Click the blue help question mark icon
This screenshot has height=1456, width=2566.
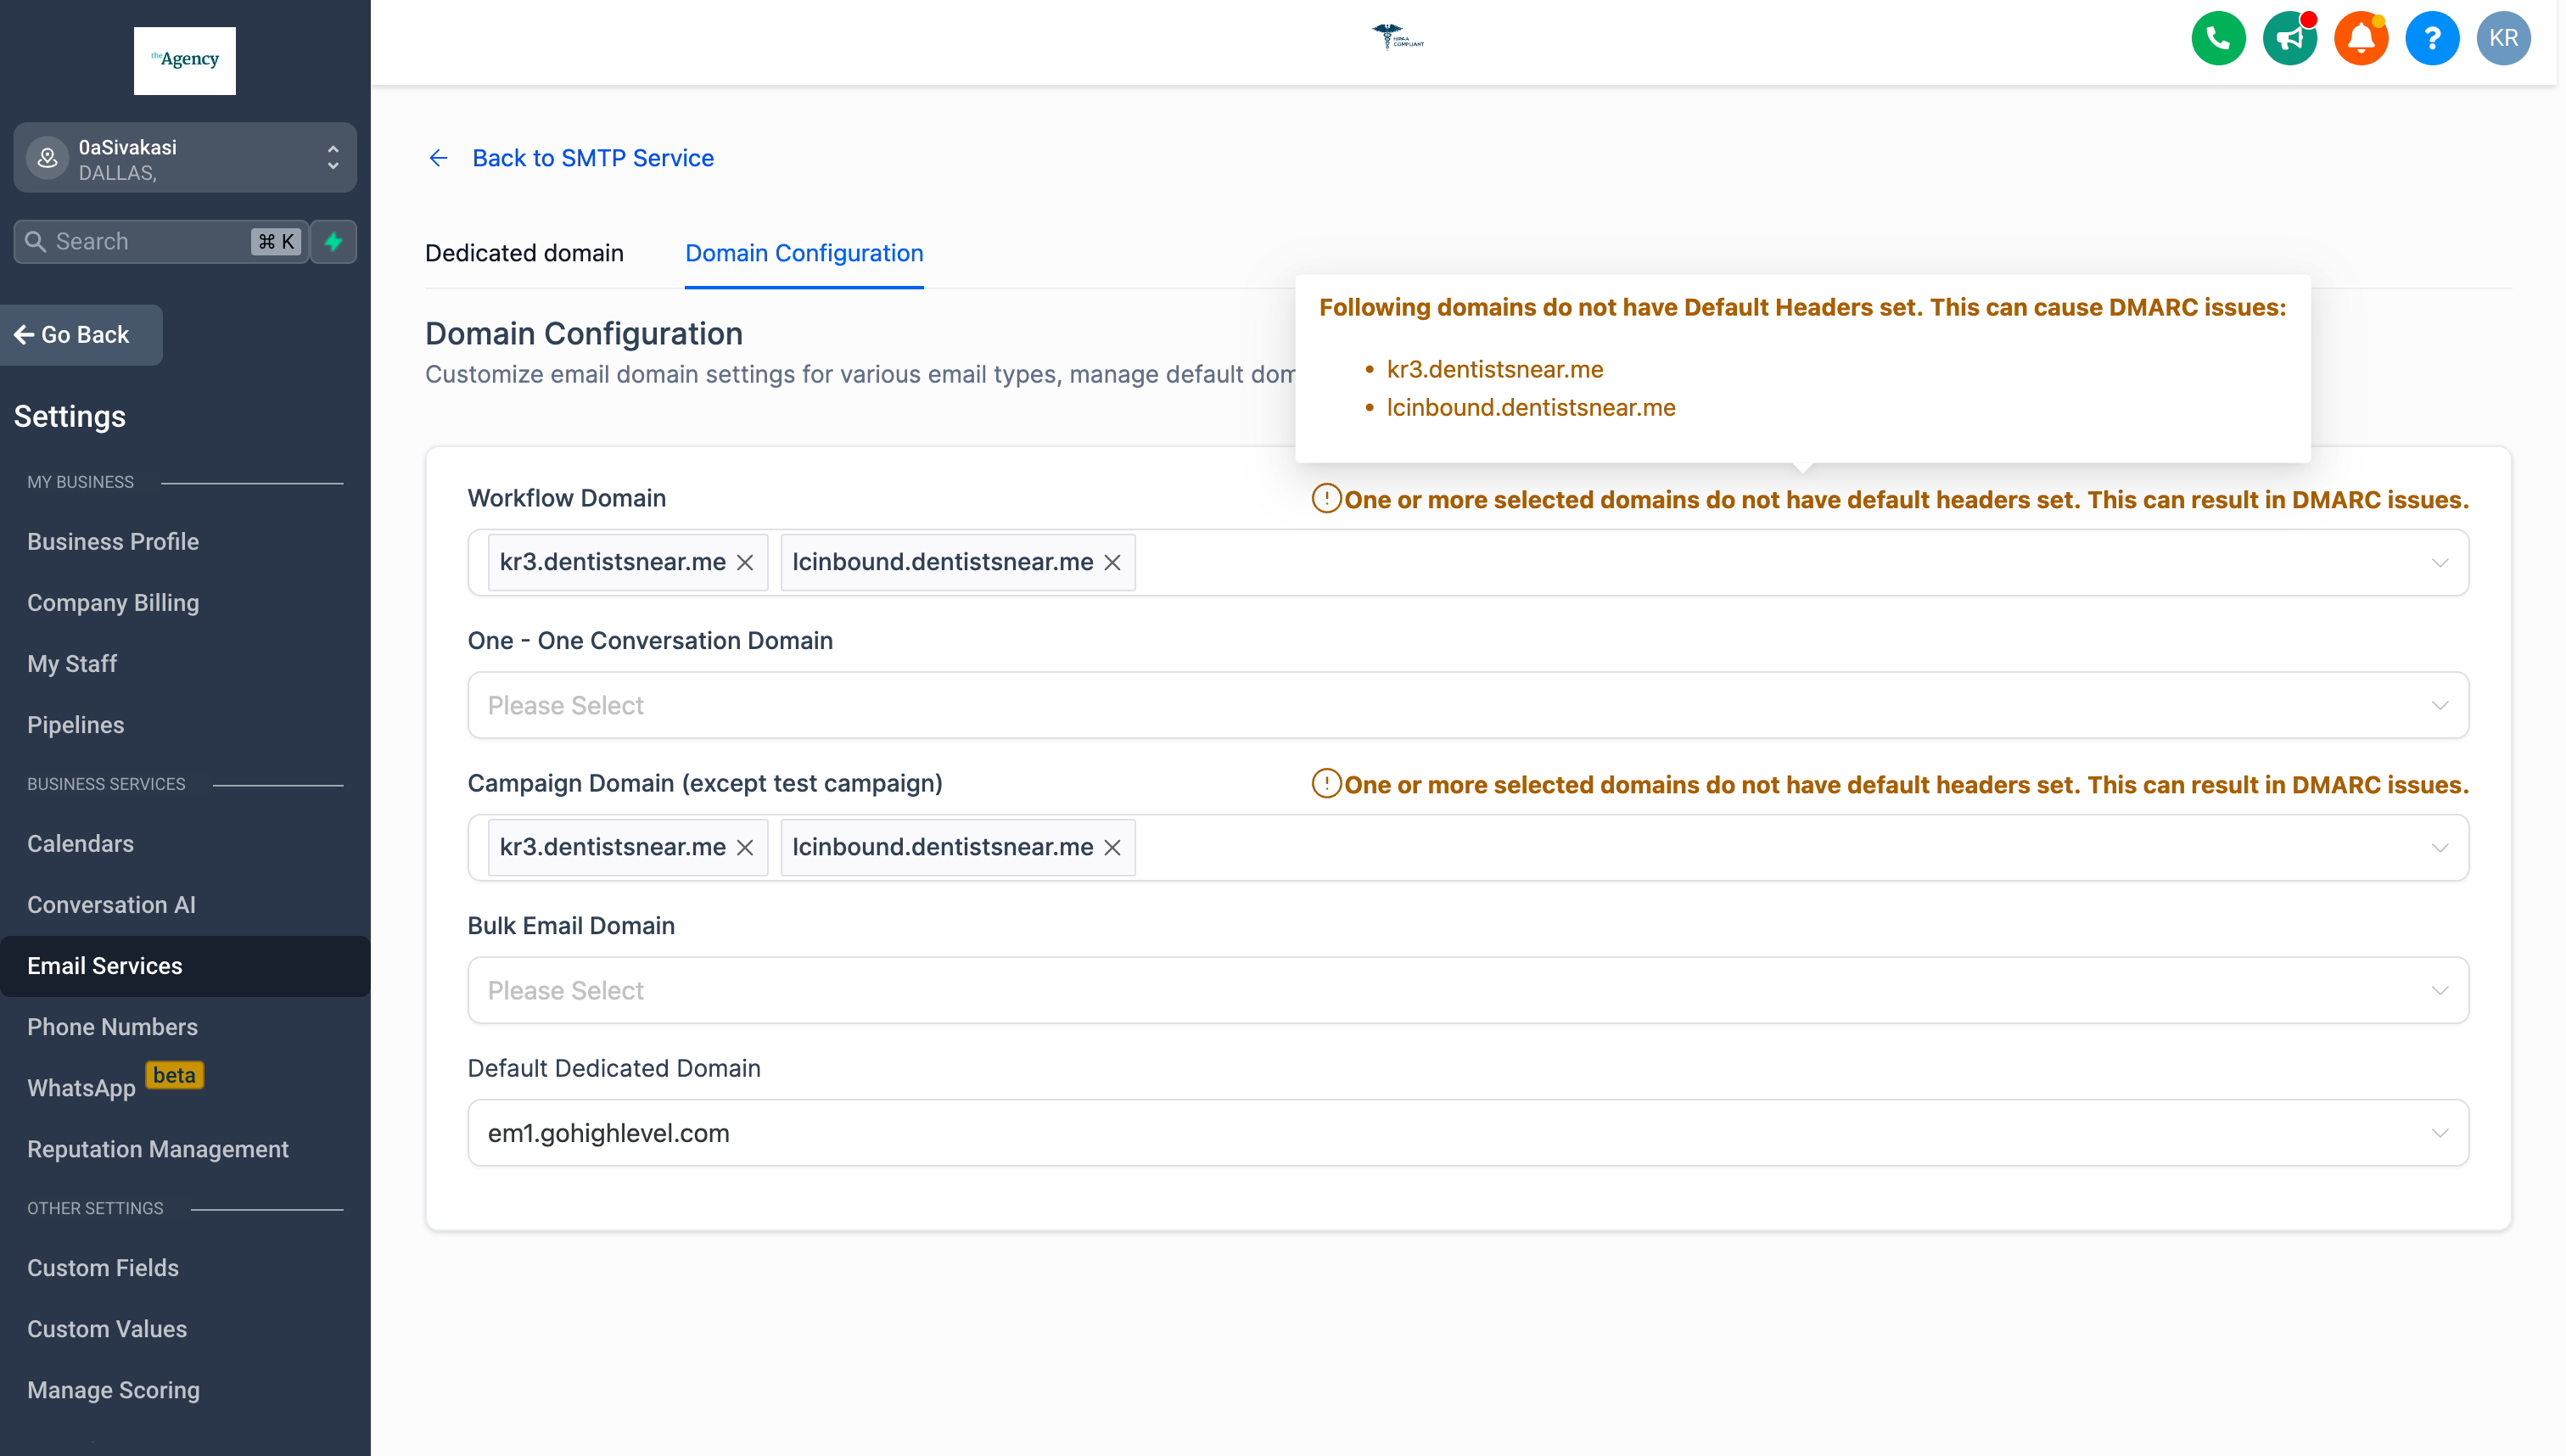[2431, 39]
